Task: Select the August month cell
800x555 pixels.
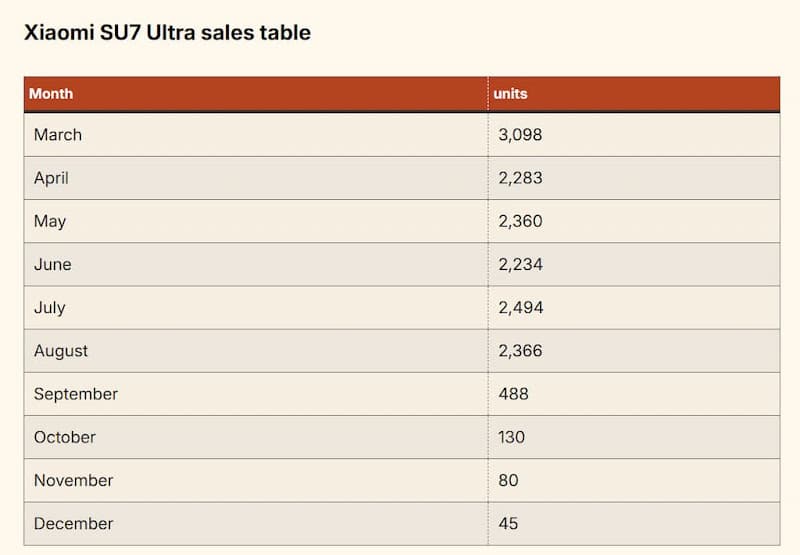Action: (61, 351)
